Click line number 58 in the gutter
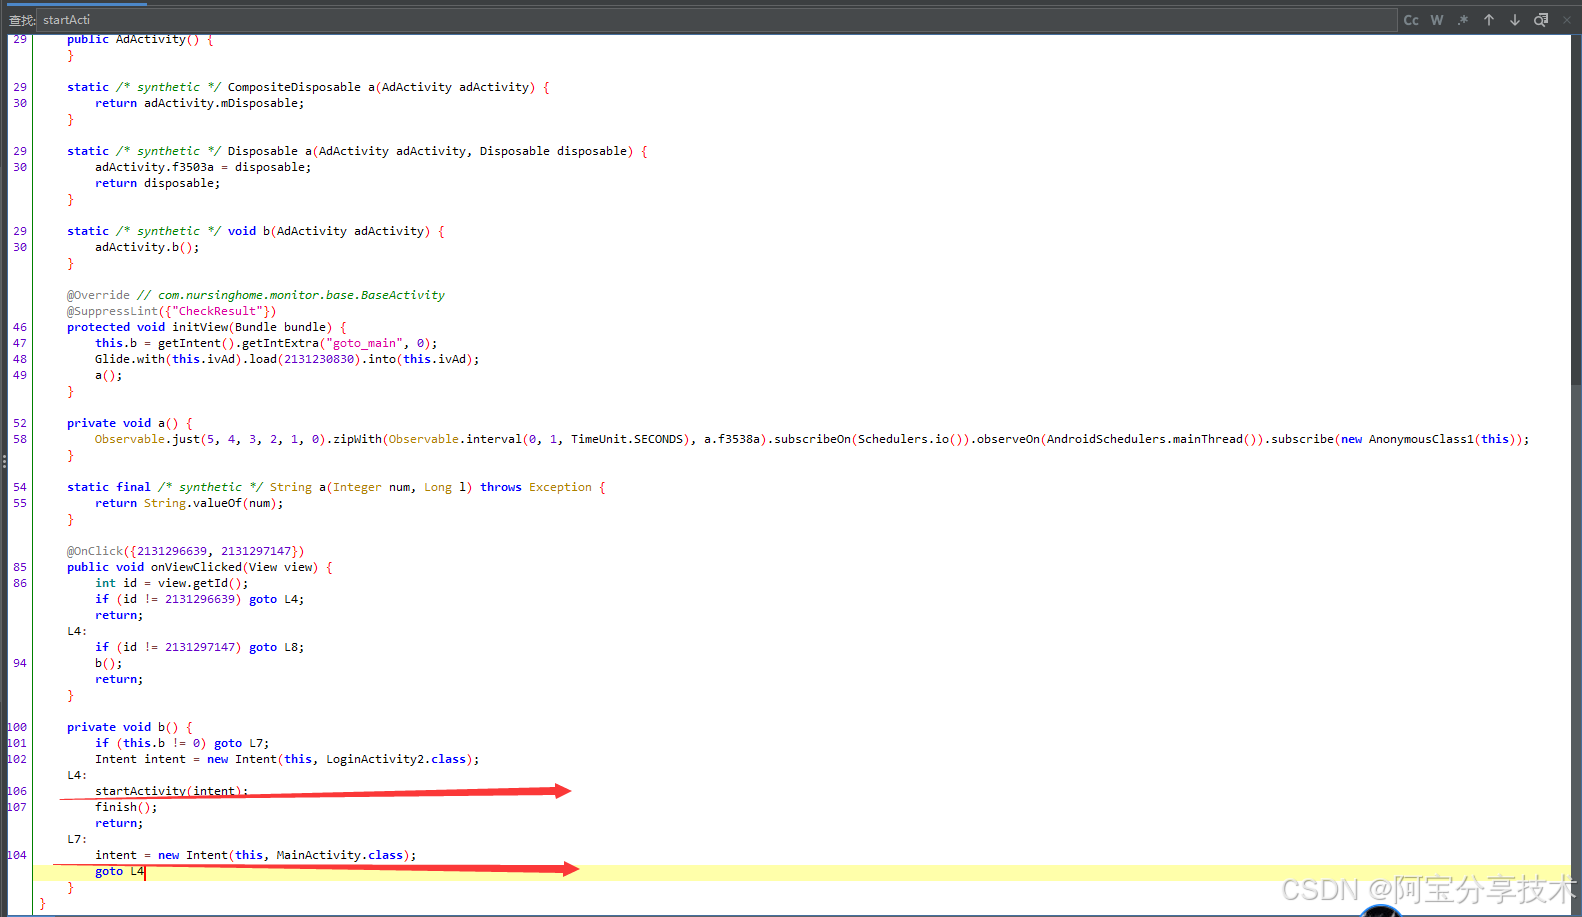 click(x=20, y=439)
